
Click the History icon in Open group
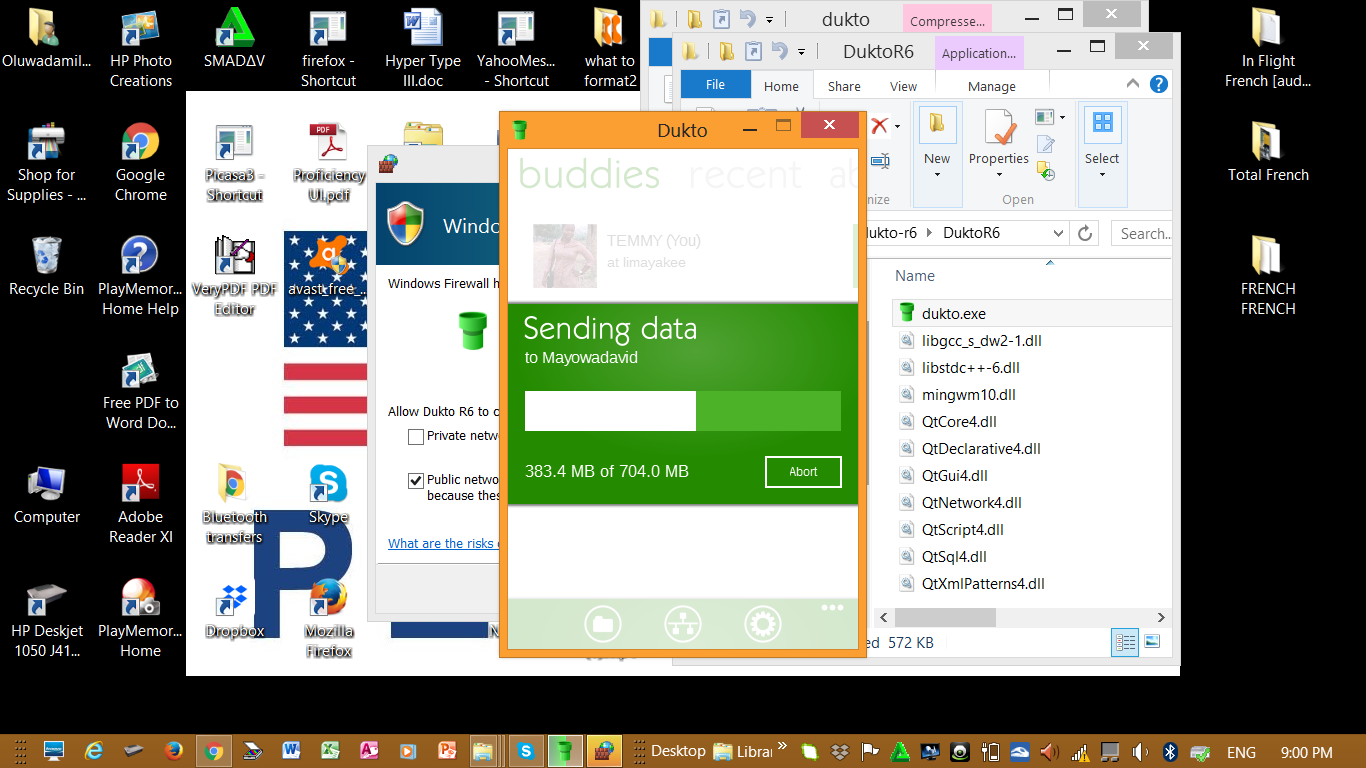1045,171
